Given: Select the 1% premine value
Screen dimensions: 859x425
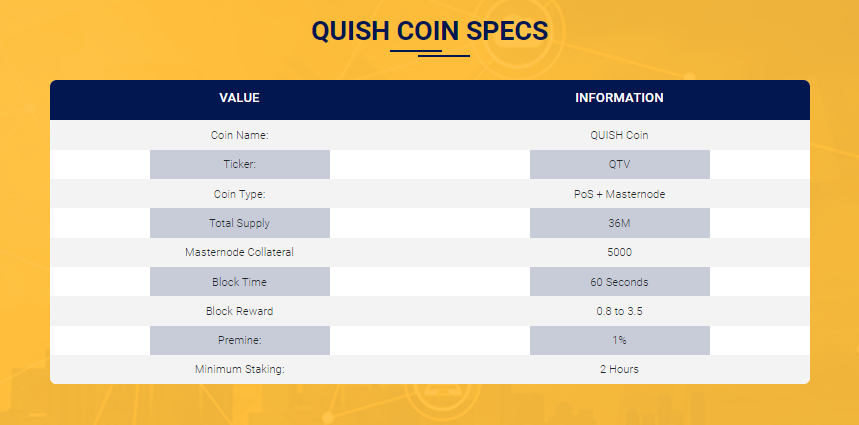Looking at the screenshot, I should 620,340.
